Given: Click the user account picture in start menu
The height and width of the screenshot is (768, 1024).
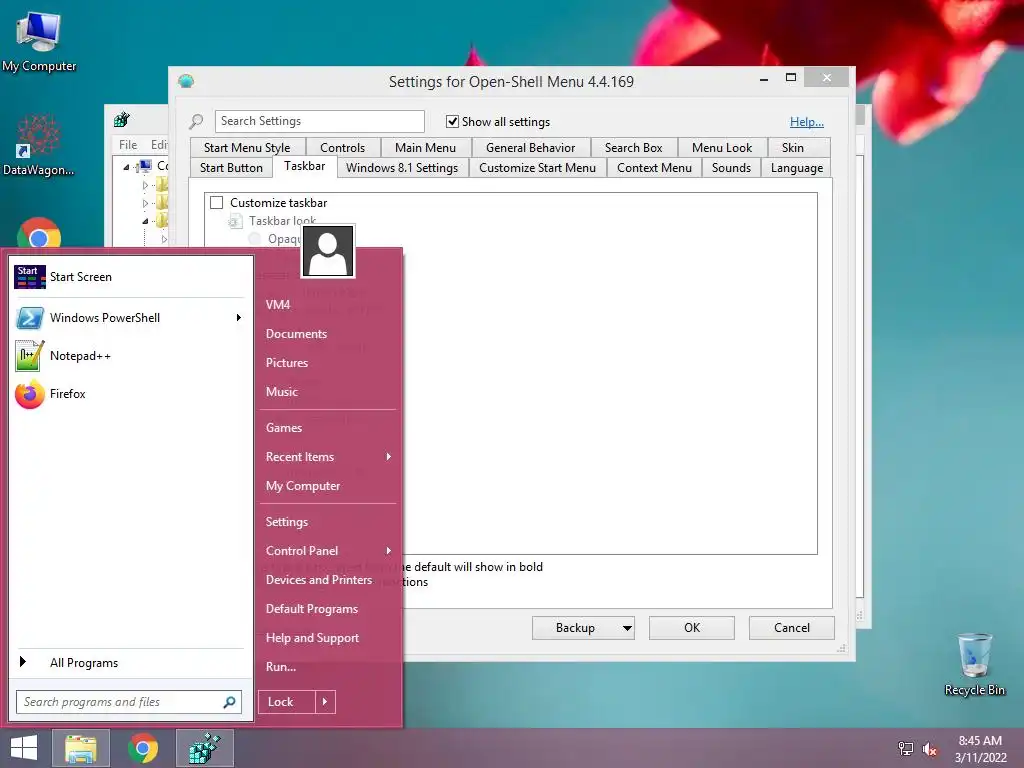Looking at the screenshot, I should pyautogui.click(x=328, y=251).
